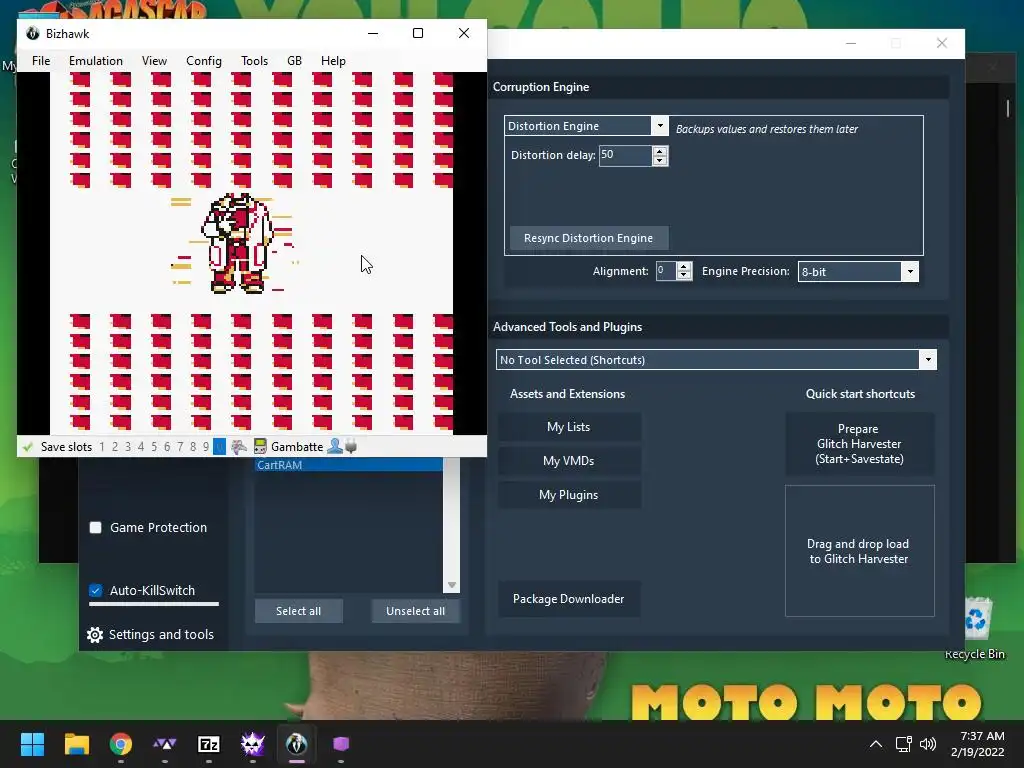Click the green checkmark status icon in Bizhawk
Image resolution: width=1024 pixels, height=768 pixels.
[x=27, y=447]
